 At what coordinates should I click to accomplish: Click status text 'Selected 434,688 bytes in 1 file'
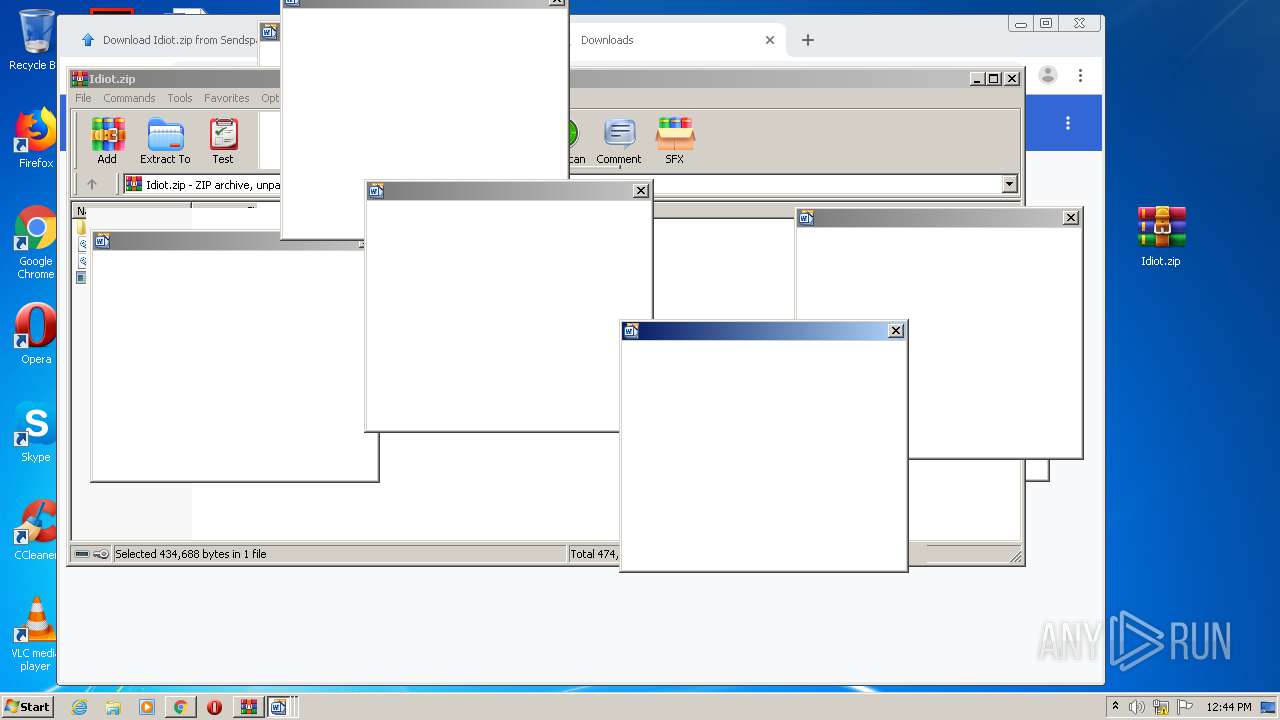191,554
